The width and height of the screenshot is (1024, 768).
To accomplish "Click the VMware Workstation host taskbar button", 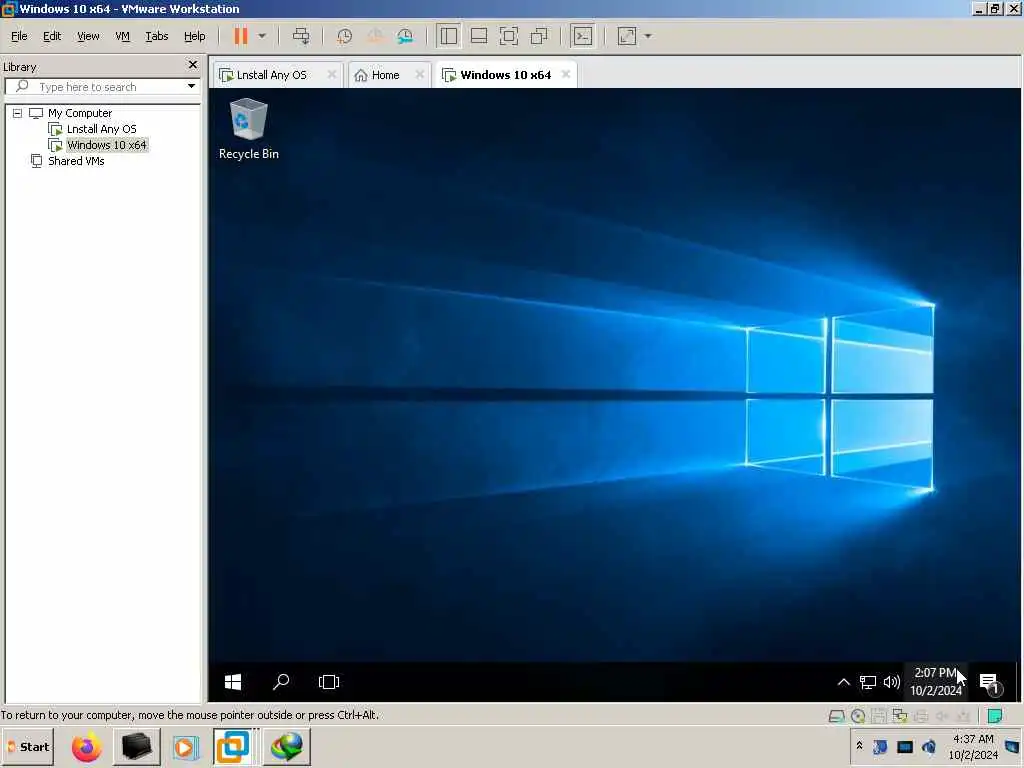I will pos(233,746).
